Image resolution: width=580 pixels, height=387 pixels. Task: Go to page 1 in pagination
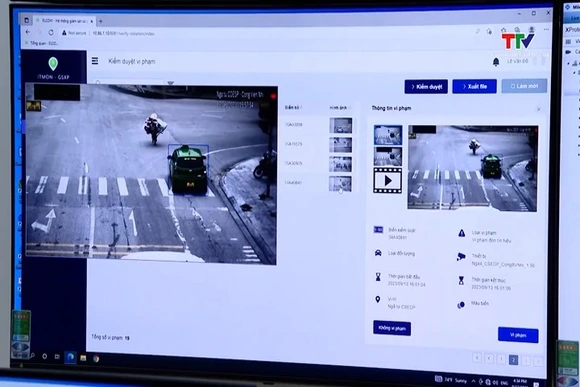501,359
